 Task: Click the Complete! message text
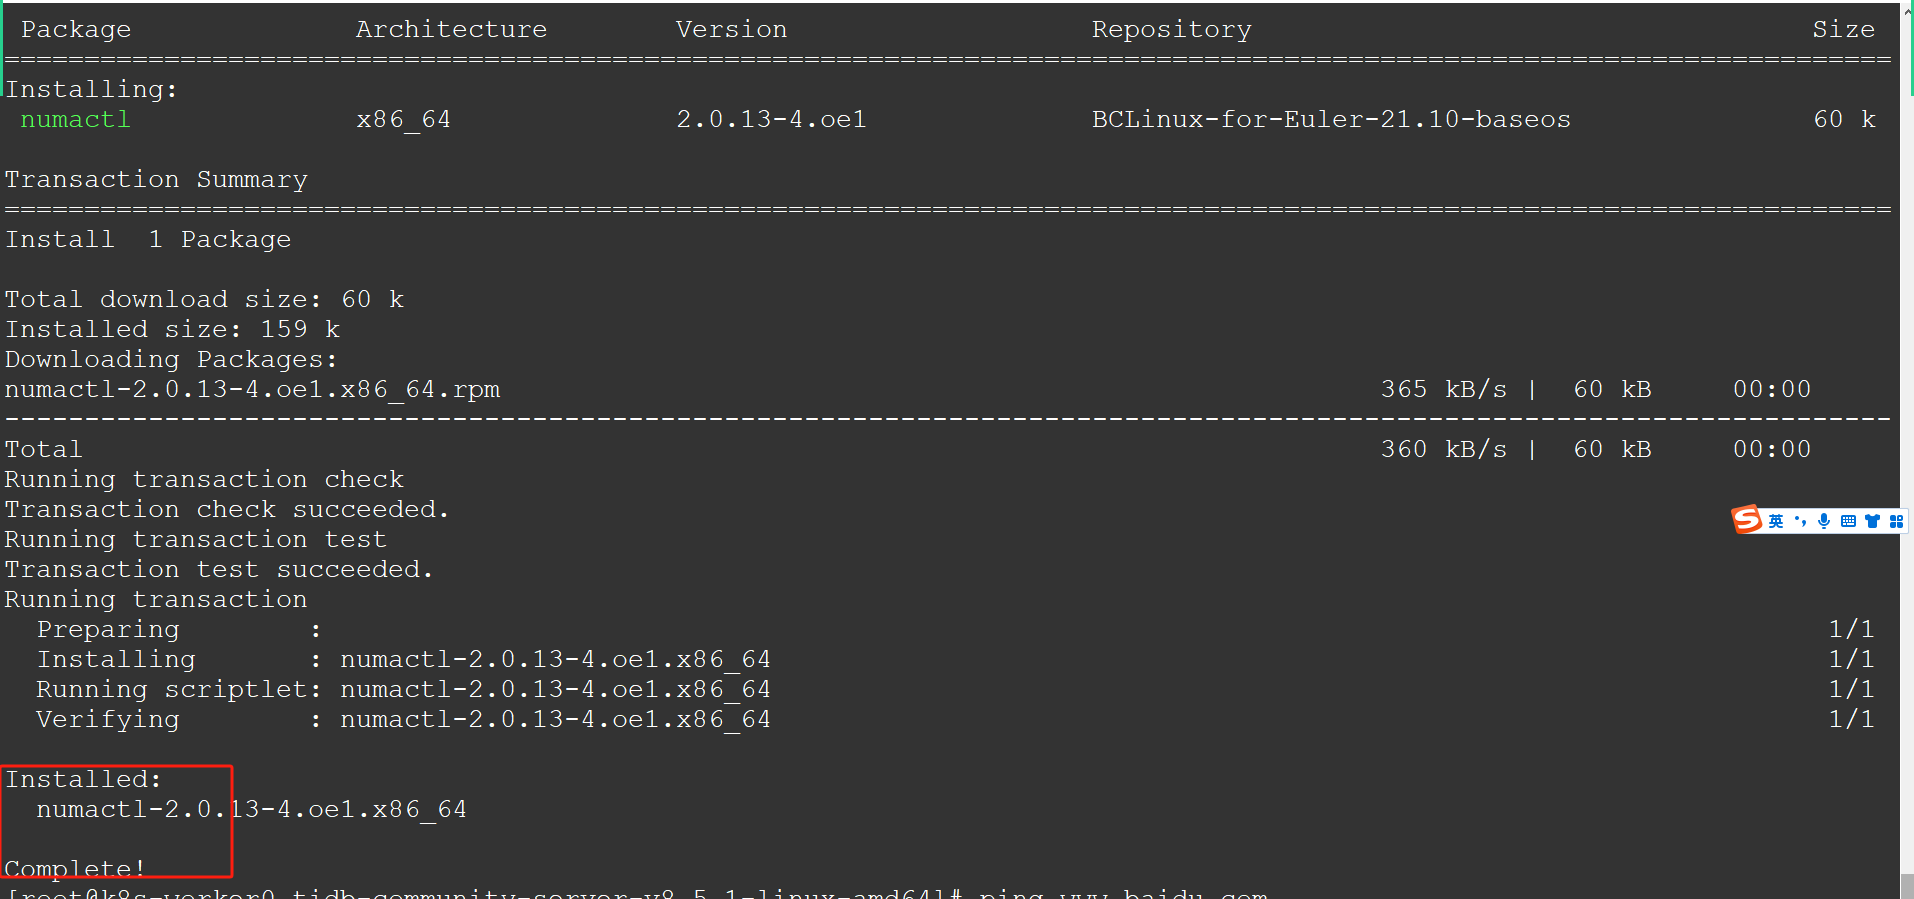tap(75, 868)
